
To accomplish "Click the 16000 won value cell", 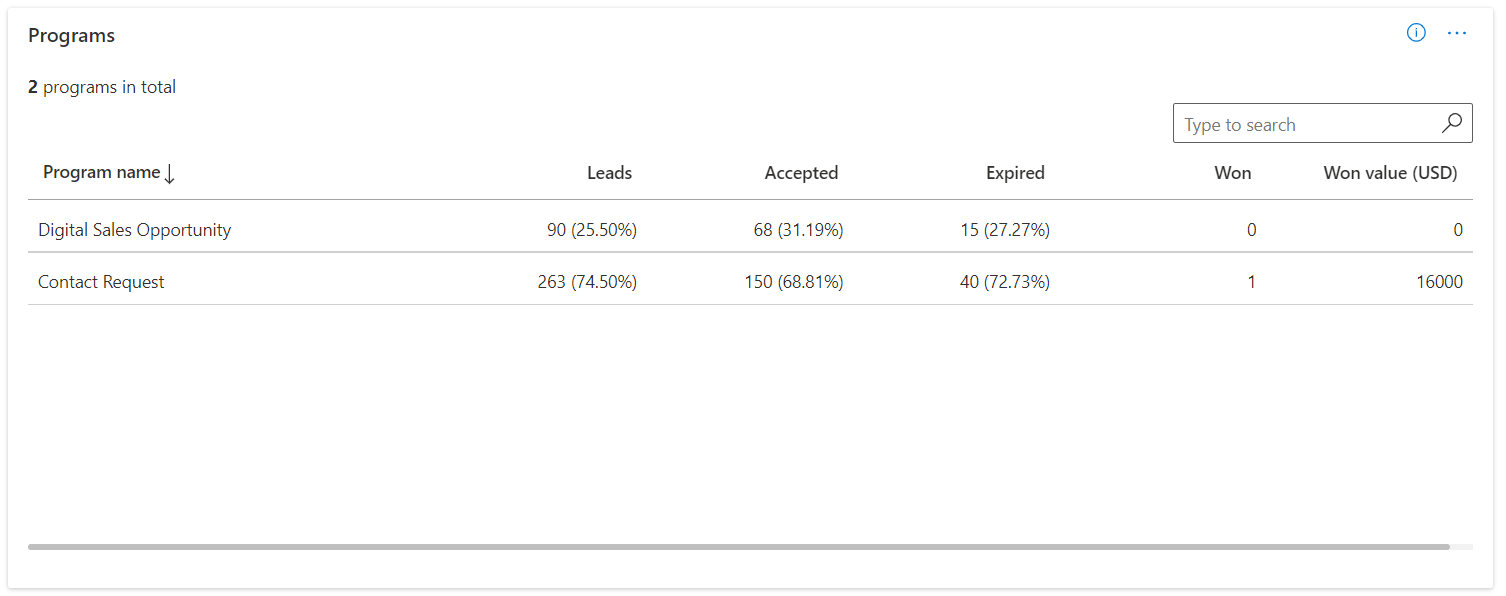I will (x=1439, y=282).
